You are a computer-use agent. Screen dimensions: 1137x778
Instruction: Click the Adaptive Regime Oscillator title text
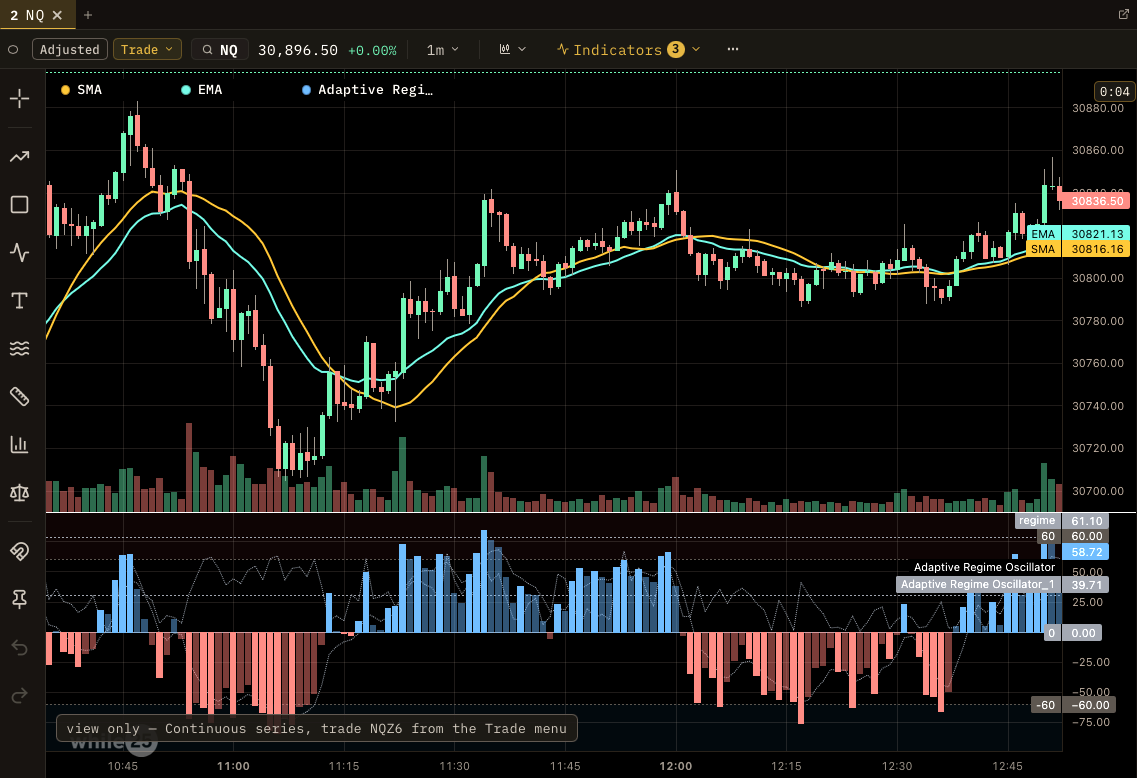(x=984, y=567)
